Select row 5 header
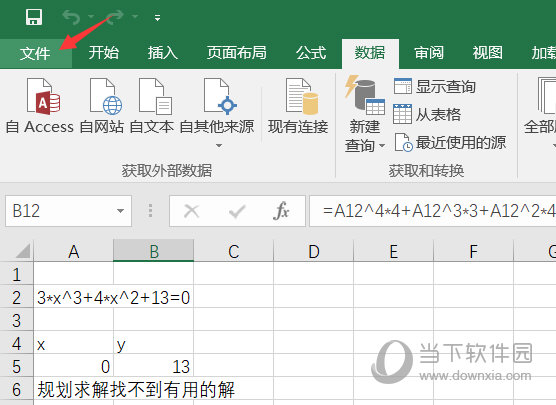Viewport: 556px width, 405px height. click(x=16, y=366)
